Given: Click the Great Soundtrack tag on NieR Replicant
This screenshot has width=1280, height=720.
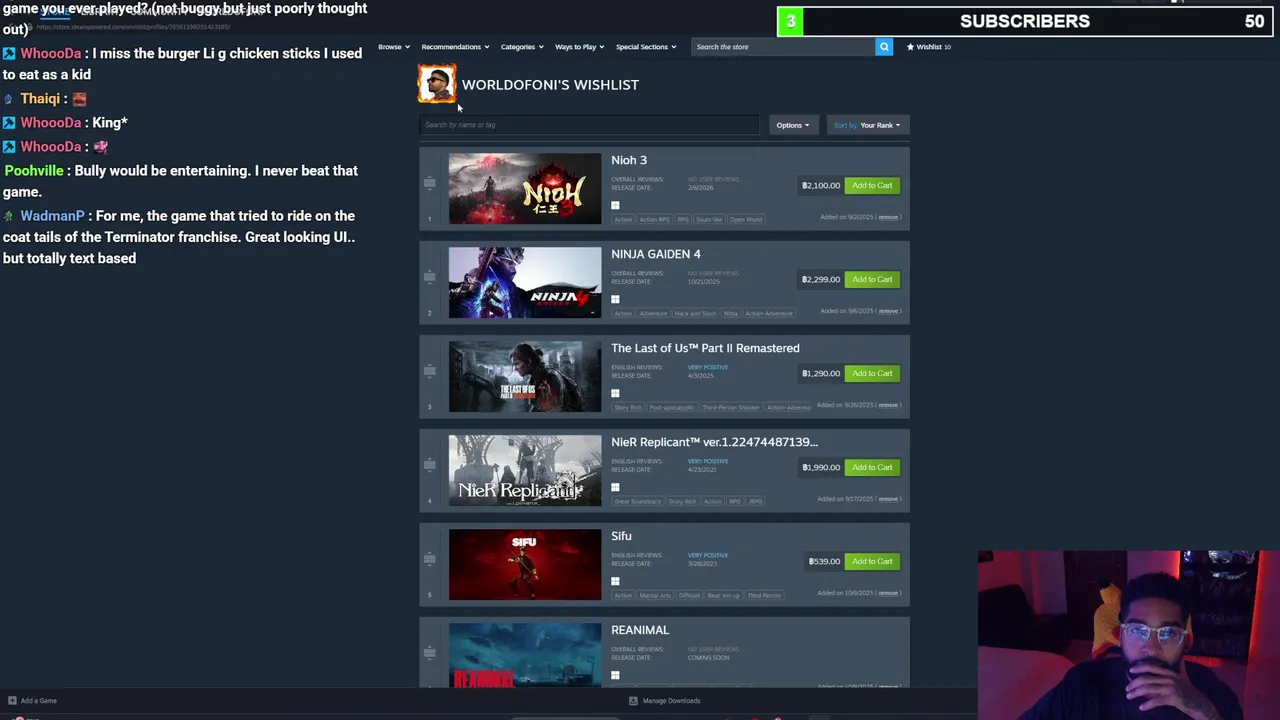Looking at the screenshot, I should [x=637, y=501].
